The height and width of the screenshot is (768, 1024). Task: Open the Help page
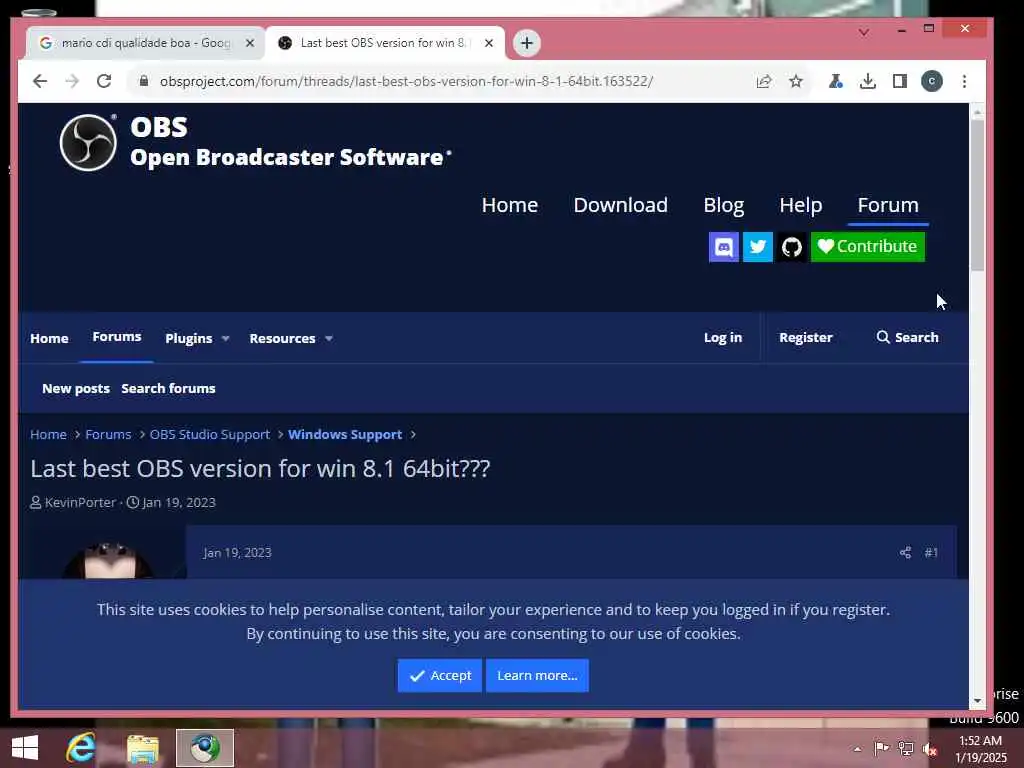pos(801,205)
